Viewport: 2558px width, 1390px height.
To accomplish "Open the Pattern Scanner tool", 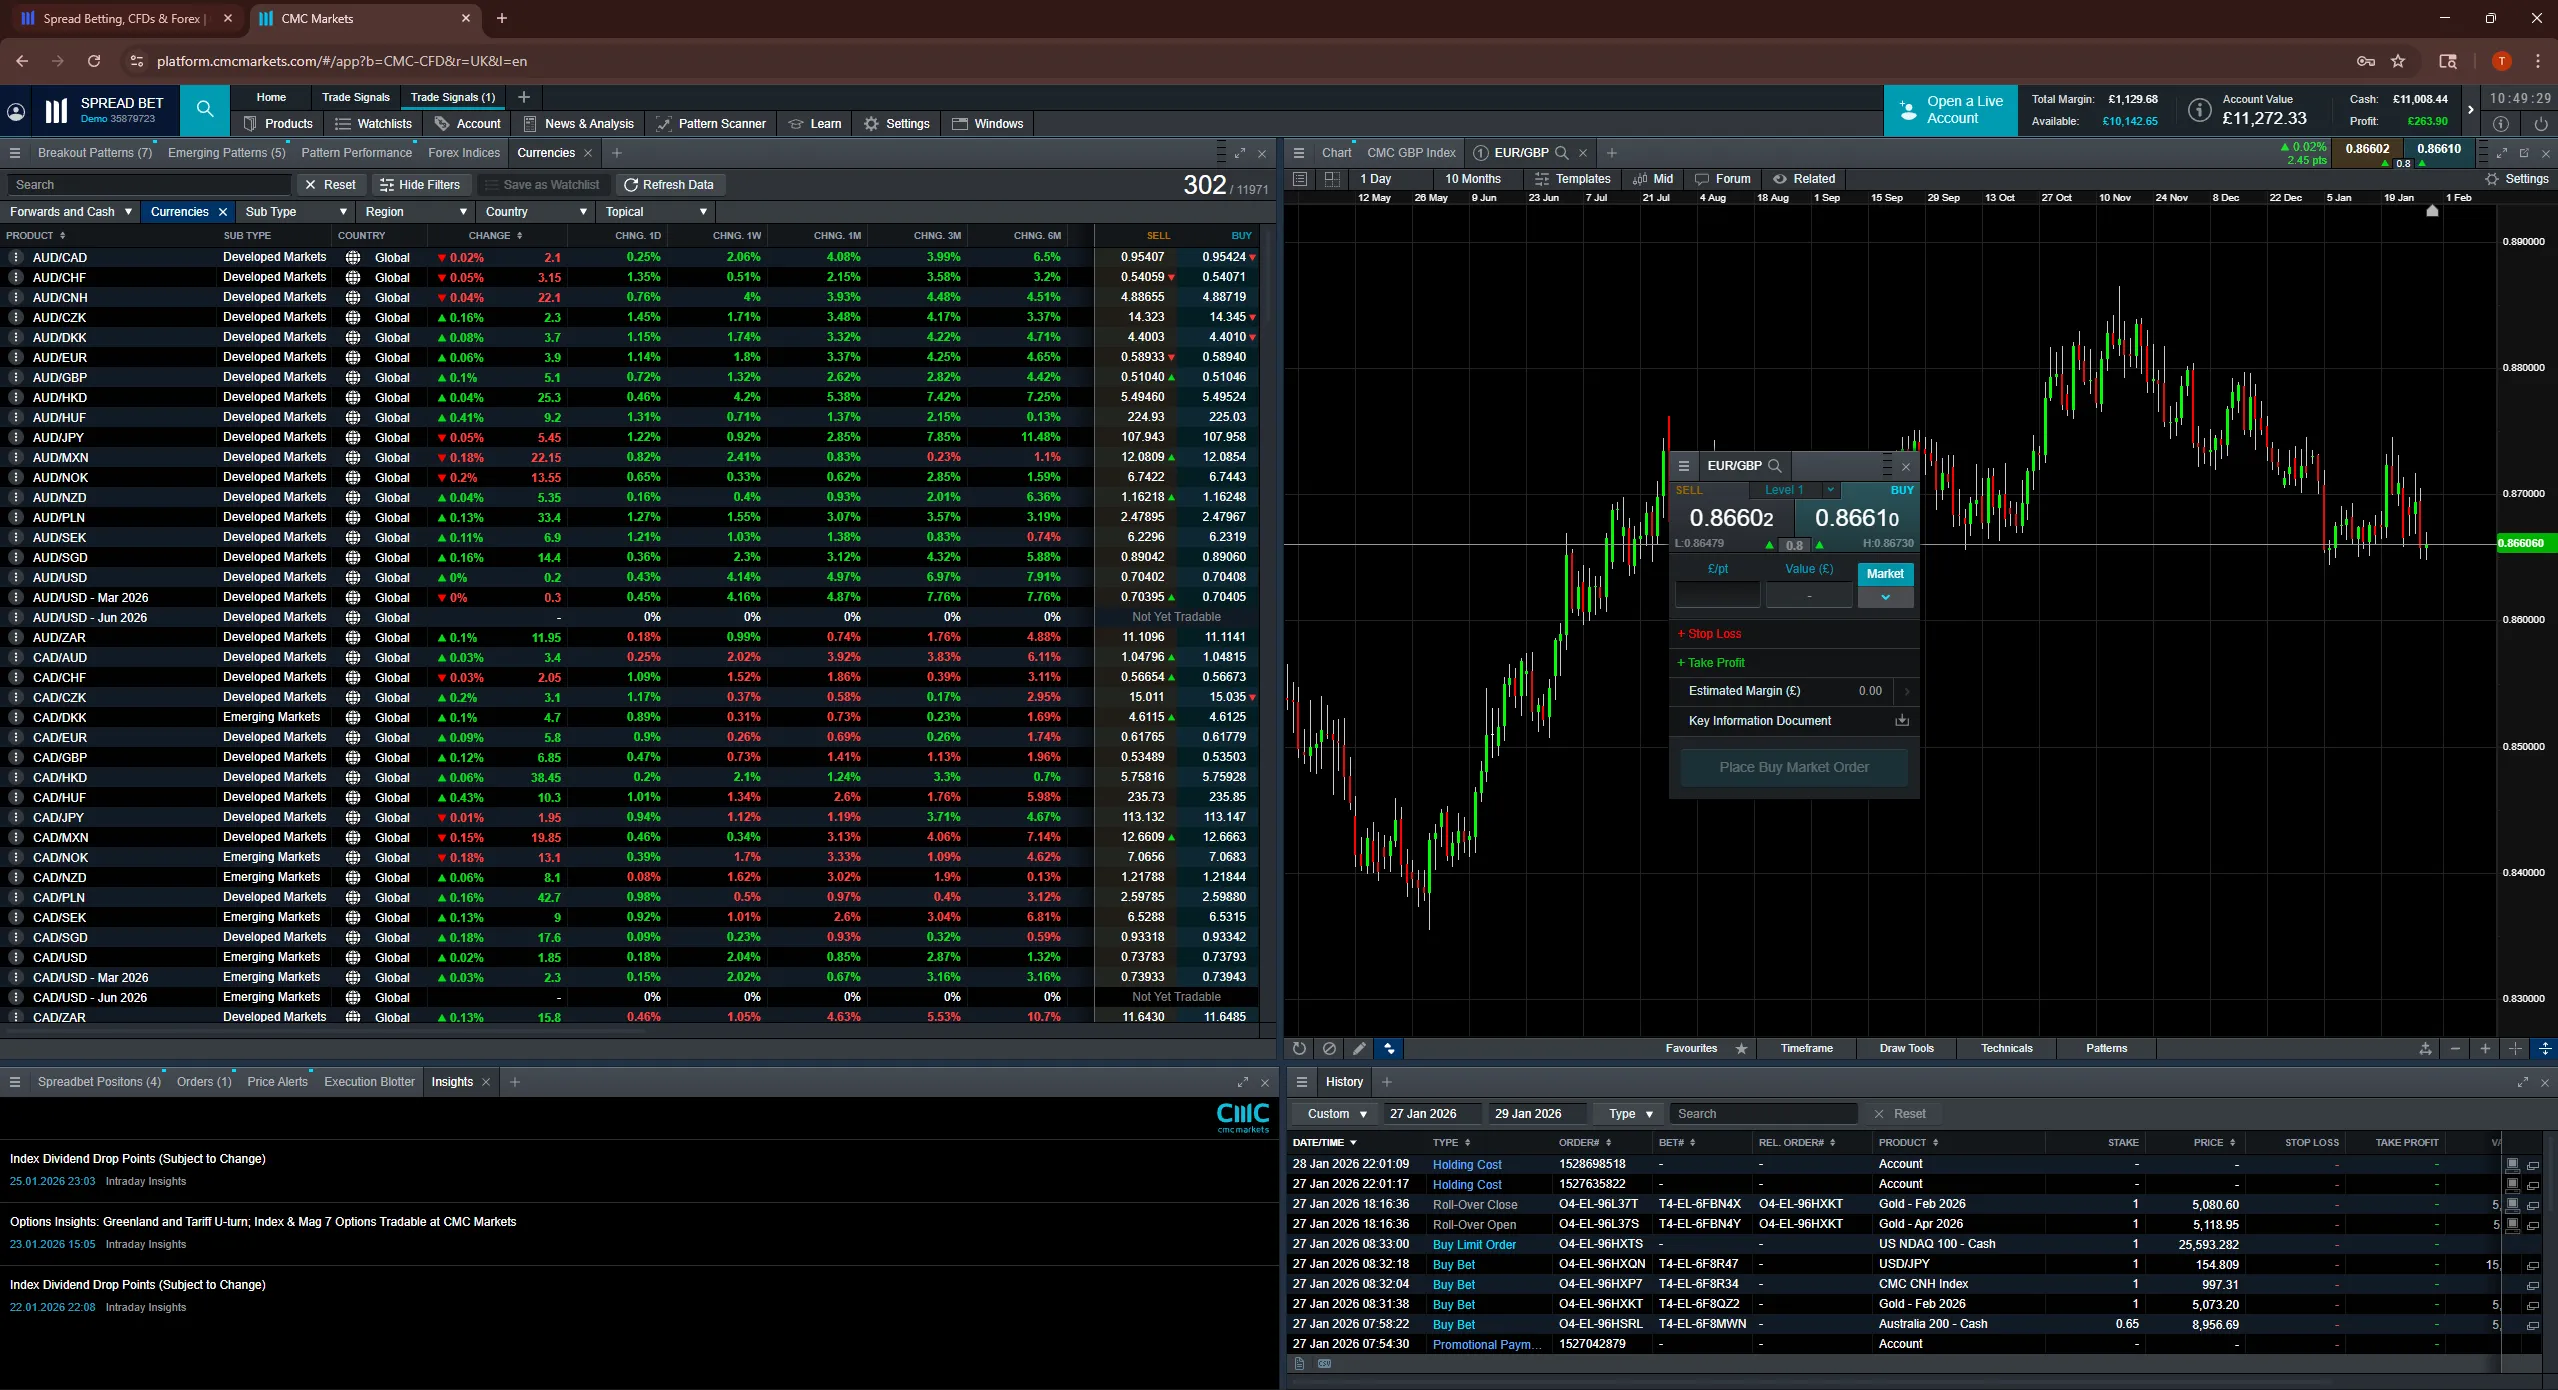I will [x=710, y=124].
